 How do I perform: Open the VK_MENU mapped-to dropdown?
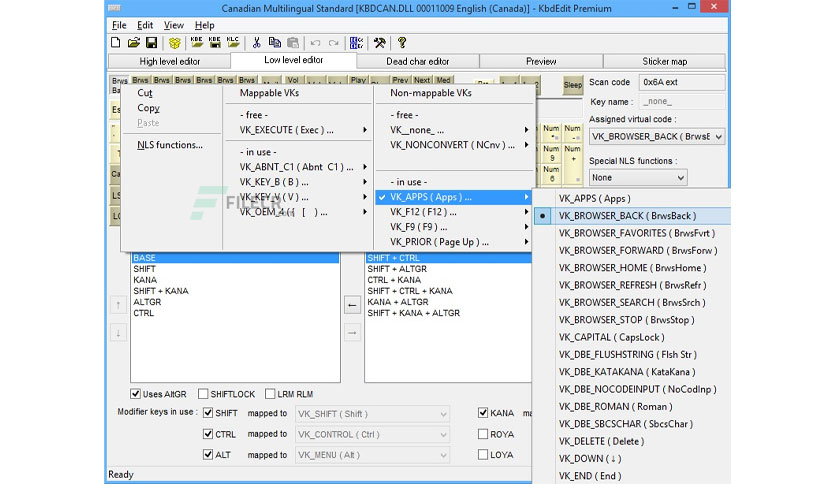point(372,455)
